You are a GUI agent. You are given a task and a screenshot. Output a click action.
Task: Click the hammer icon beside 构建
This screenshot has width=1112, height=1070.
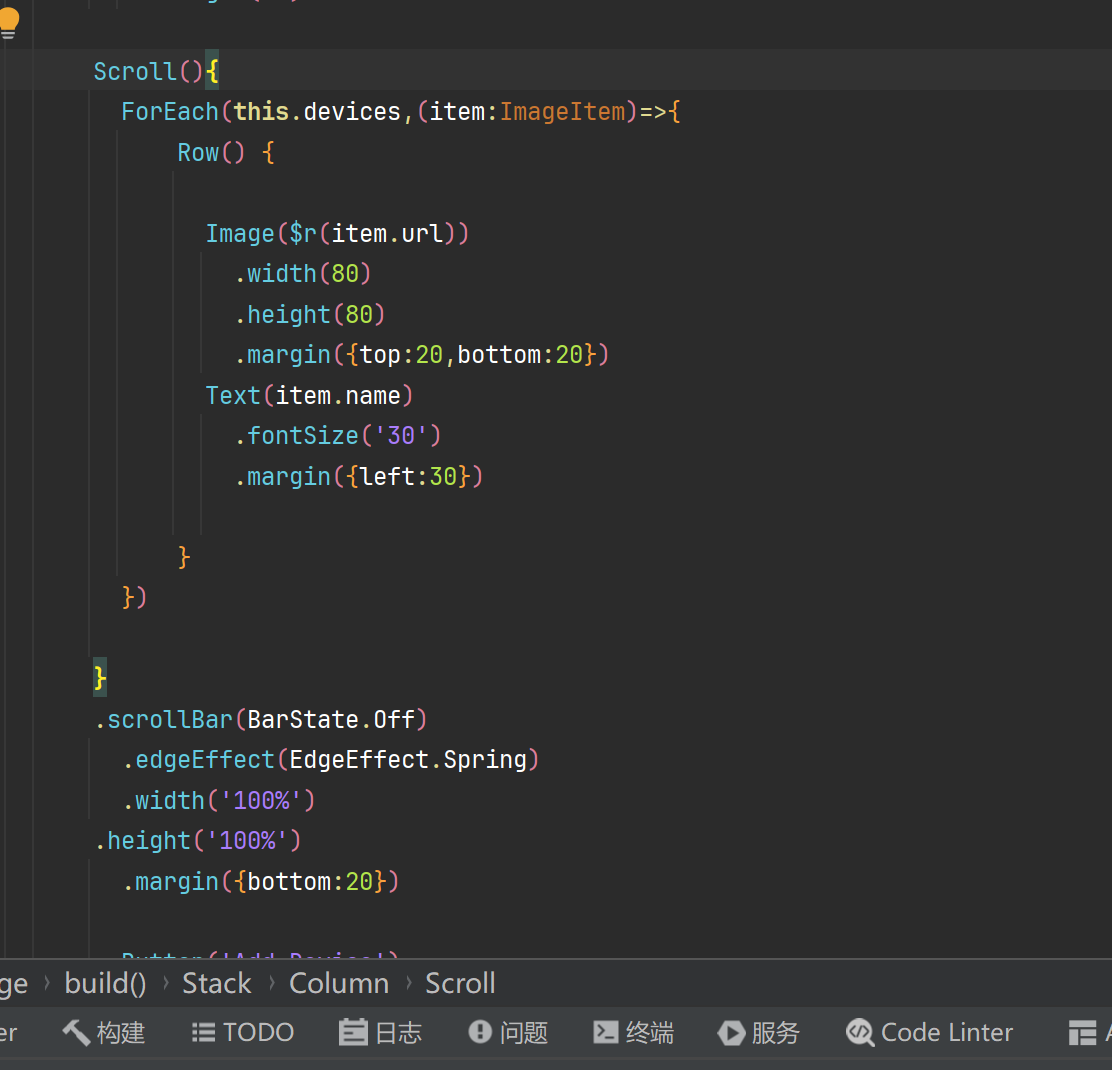click(x=76, y=1032)
